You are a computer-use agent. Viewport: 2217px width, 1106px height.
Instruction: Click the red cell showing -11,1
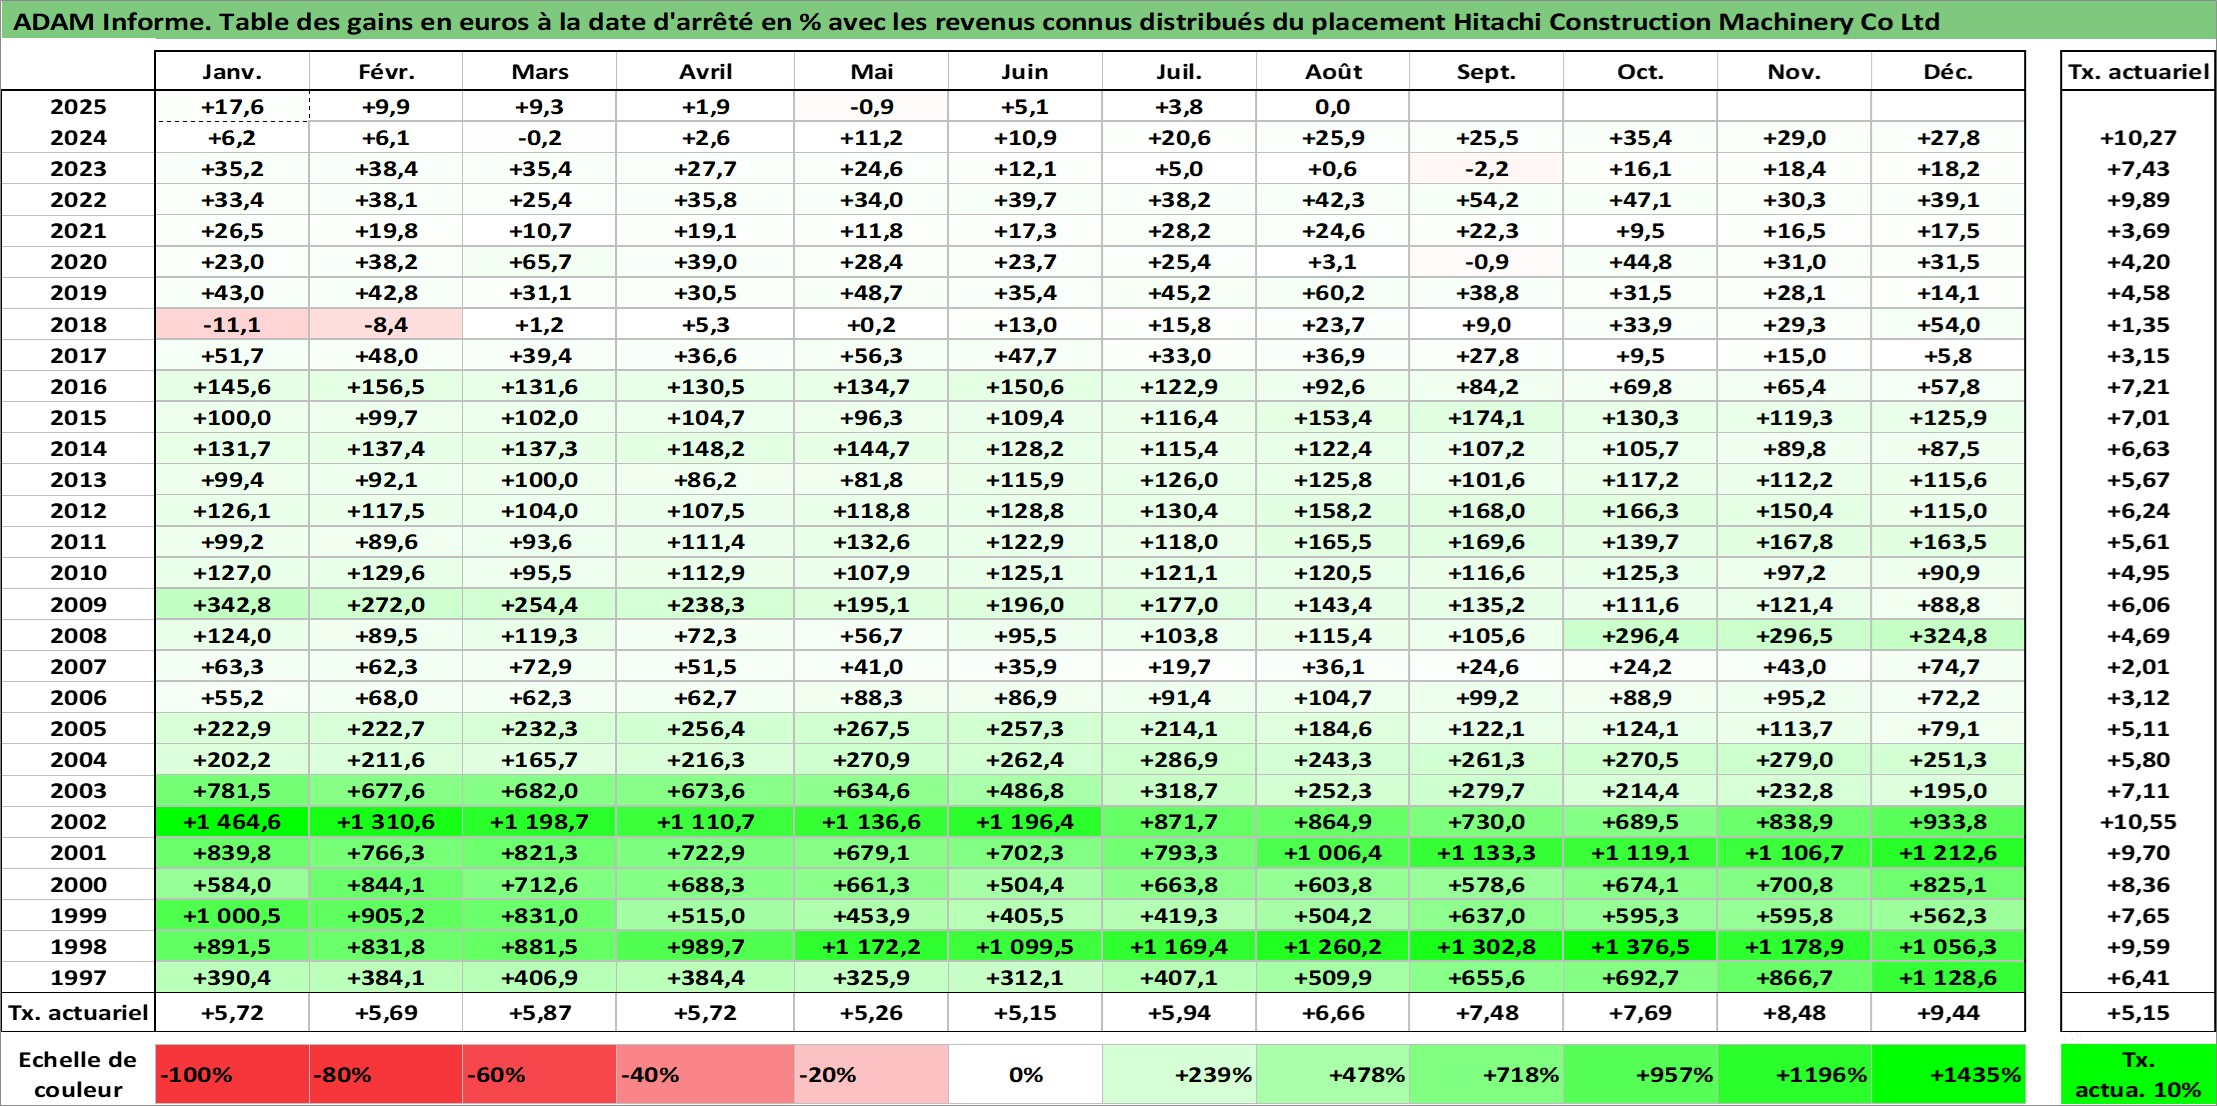[232, 325]
